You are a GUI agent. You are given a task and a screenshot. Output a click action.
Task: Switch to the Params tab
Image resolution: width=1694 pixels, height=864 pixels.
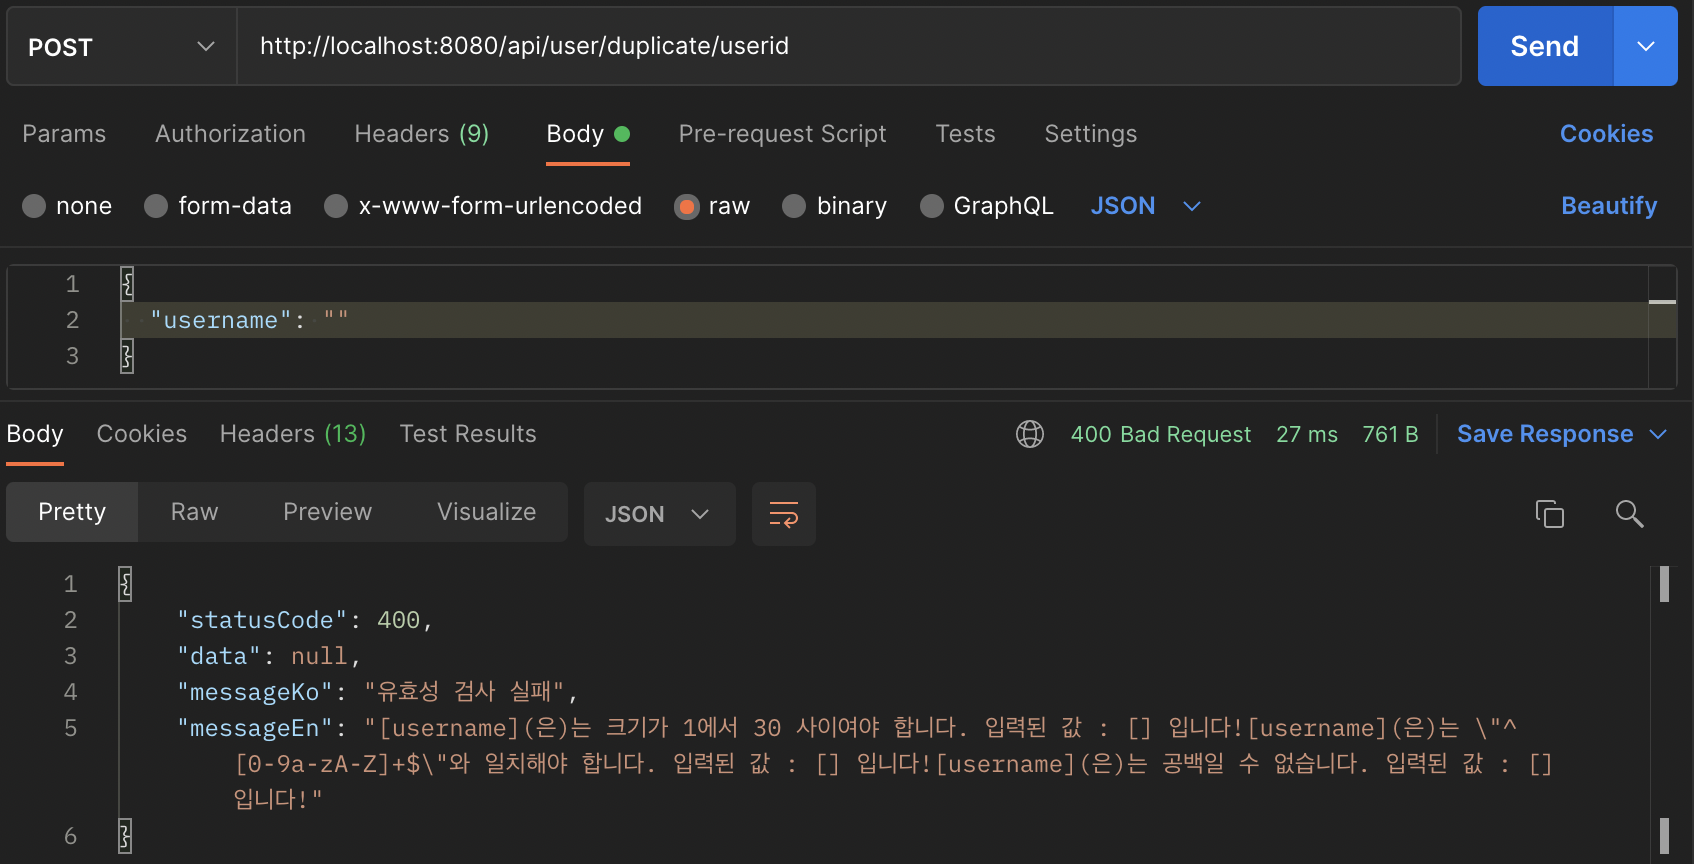coord(64,134)
